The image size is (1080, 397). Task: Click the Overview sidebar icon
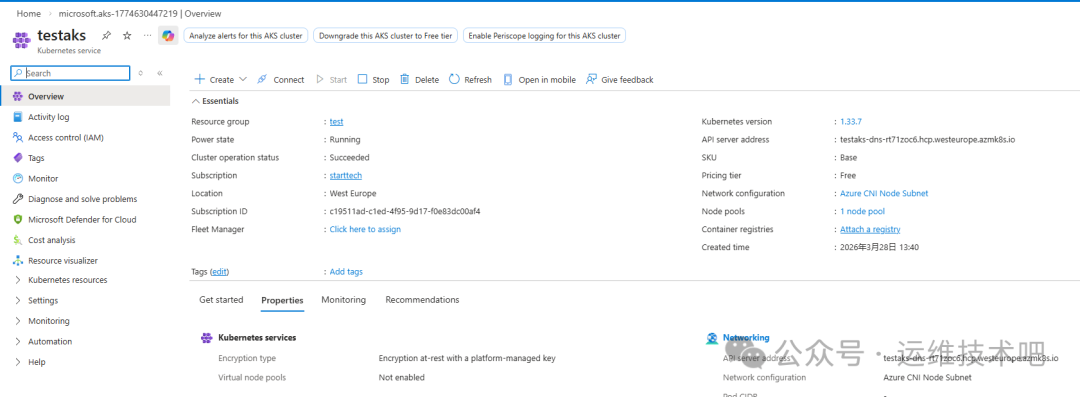17,96
